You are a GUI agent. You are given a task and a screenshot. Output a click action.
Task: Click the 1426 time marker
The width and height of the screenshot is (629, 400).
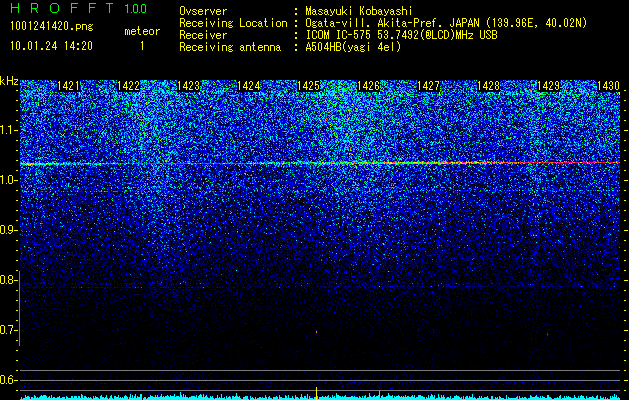(368, 86)
